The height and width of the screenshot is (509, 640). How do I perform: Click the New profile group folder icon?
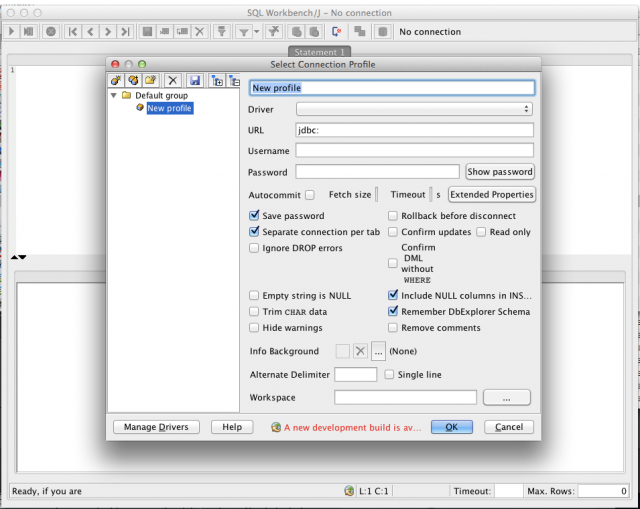[151, 80]
